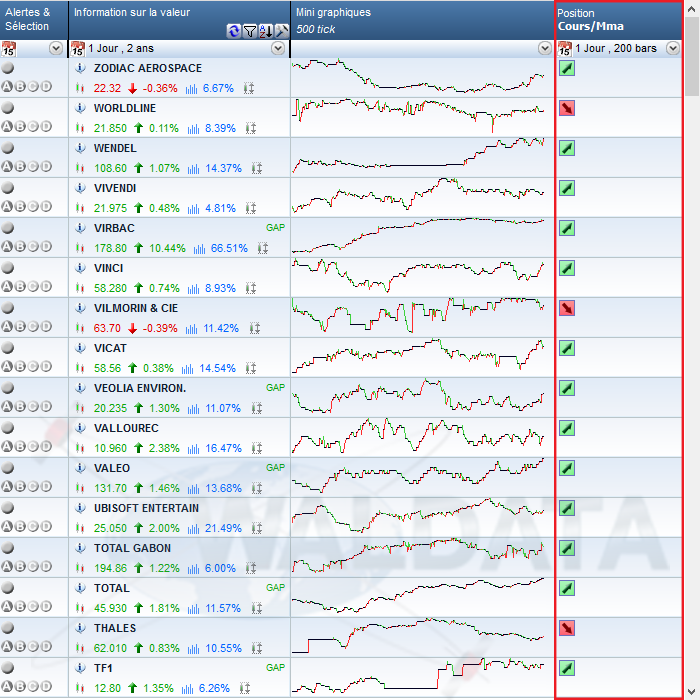700x700 pixels.
Task: Click range icon after 66.51% for VIRBAC
Action: [x=262, y=248]
